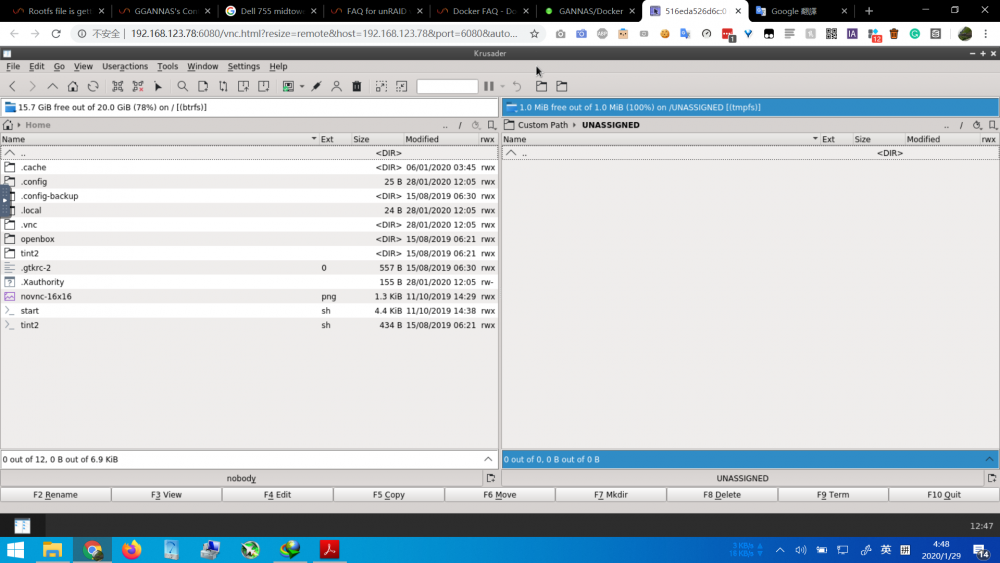This screenshot has height=563, width=1000.
Task: Click the F7 Mkdir button
Action: click(611, 495)
